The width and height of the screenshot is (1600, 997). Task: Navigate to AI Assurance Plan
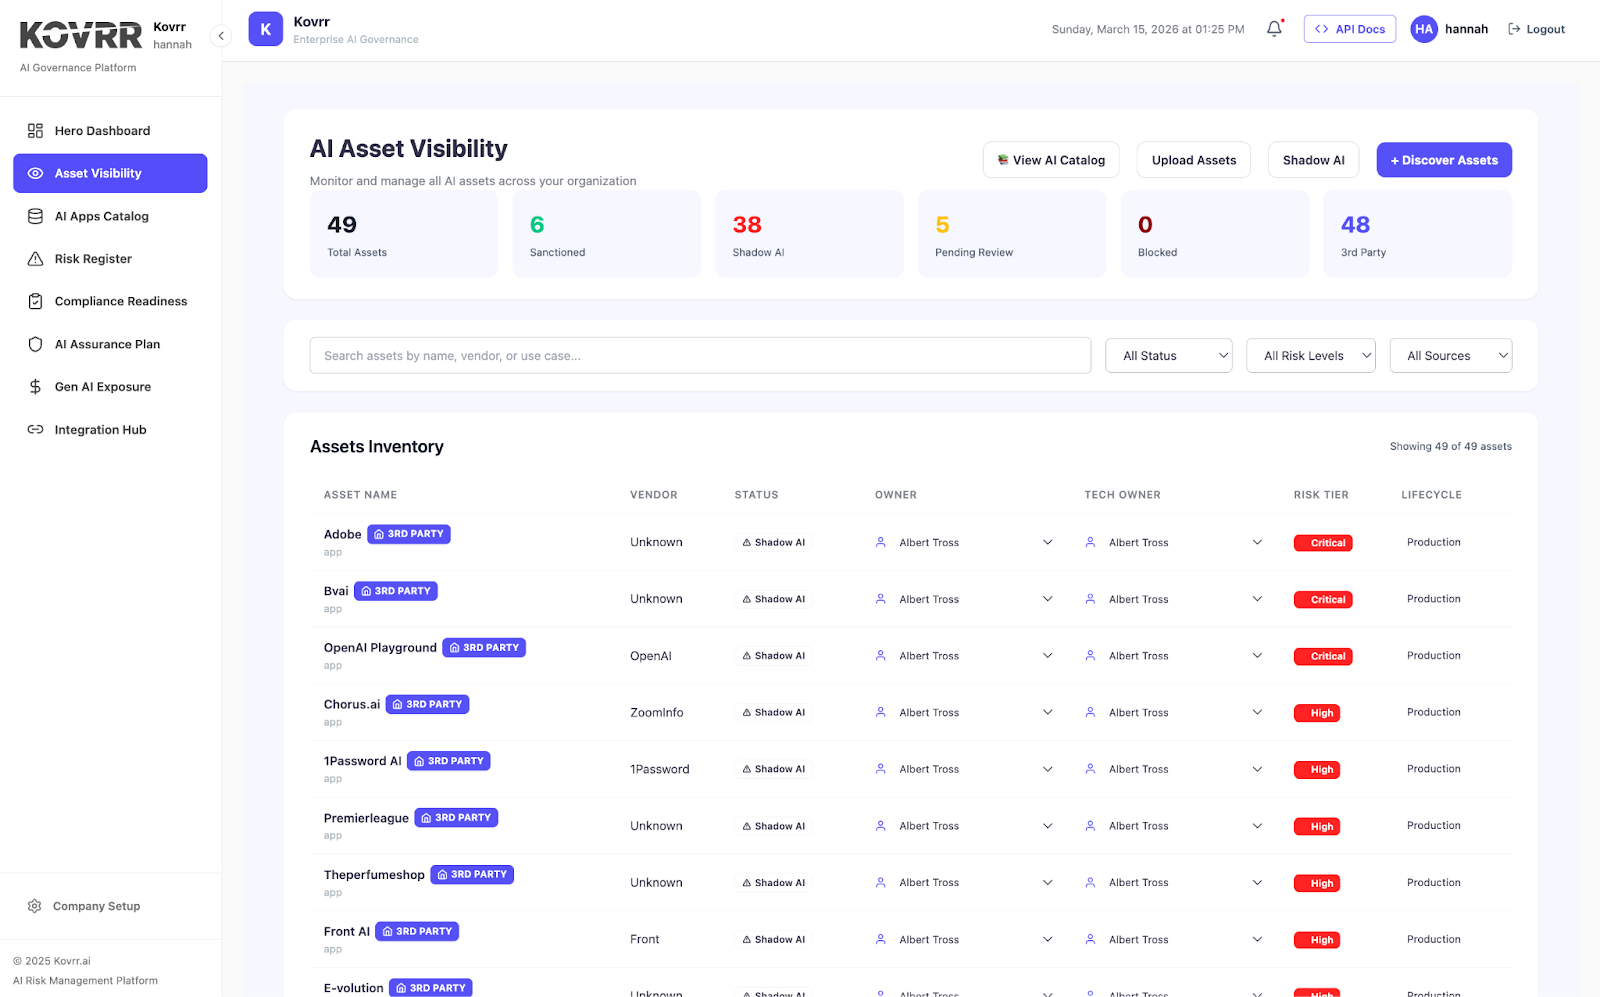(110, 344)
